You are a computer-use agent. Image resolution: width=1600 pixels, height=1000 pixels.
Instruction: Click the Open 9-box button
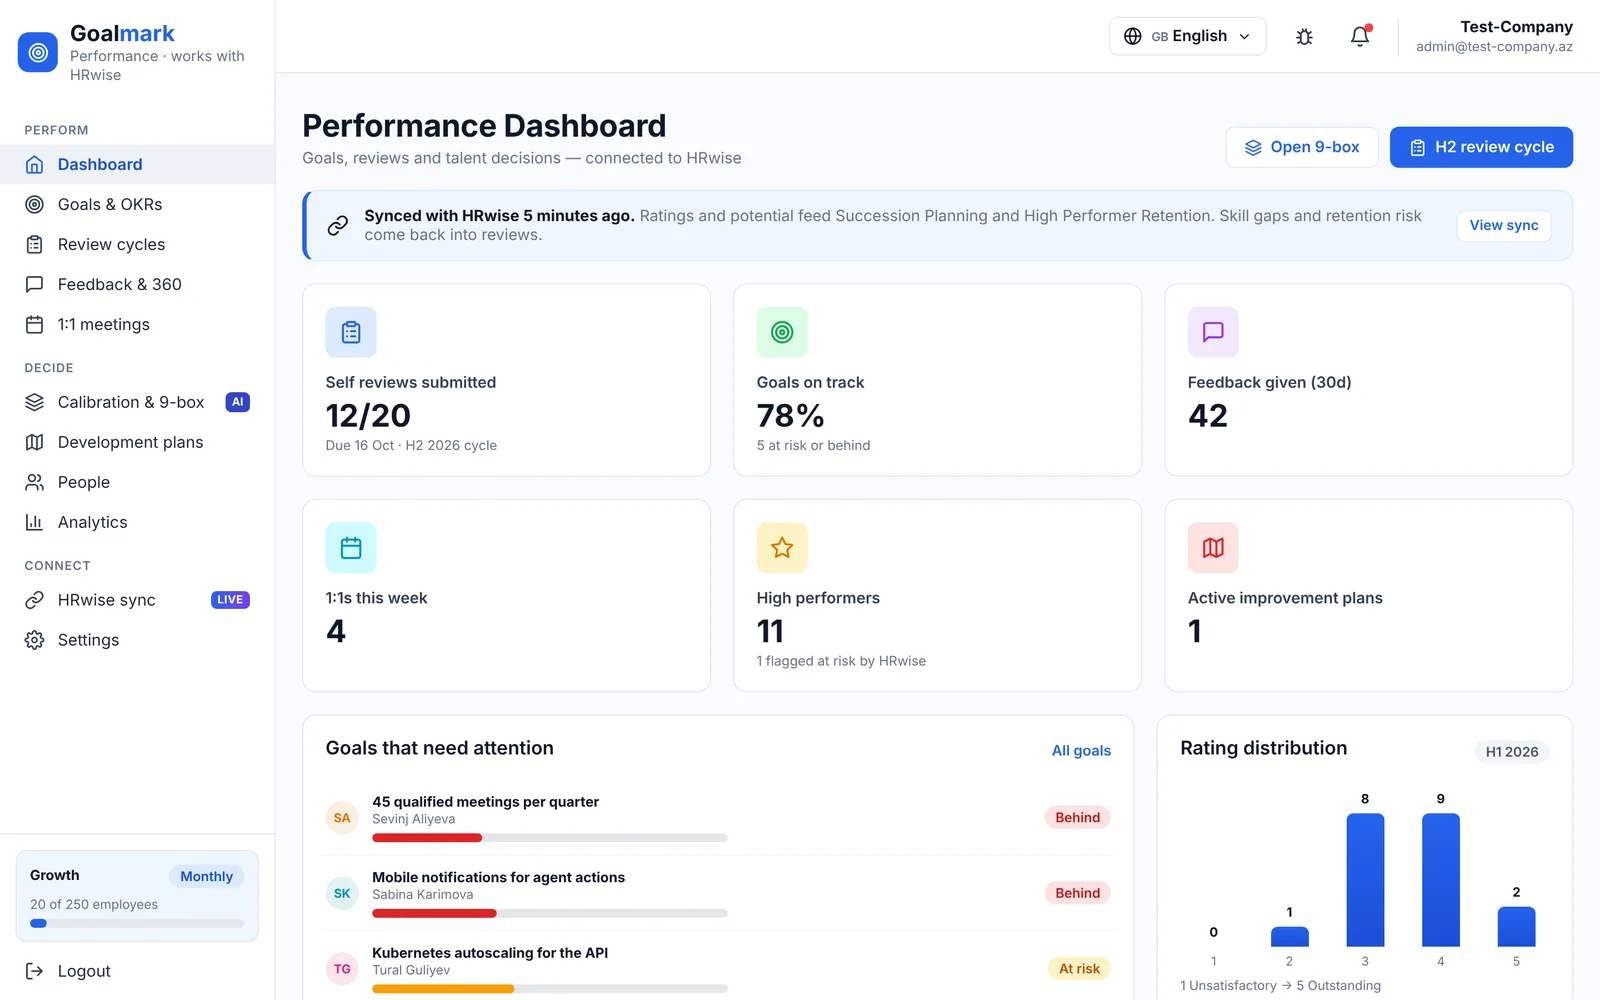point(1302,147)
